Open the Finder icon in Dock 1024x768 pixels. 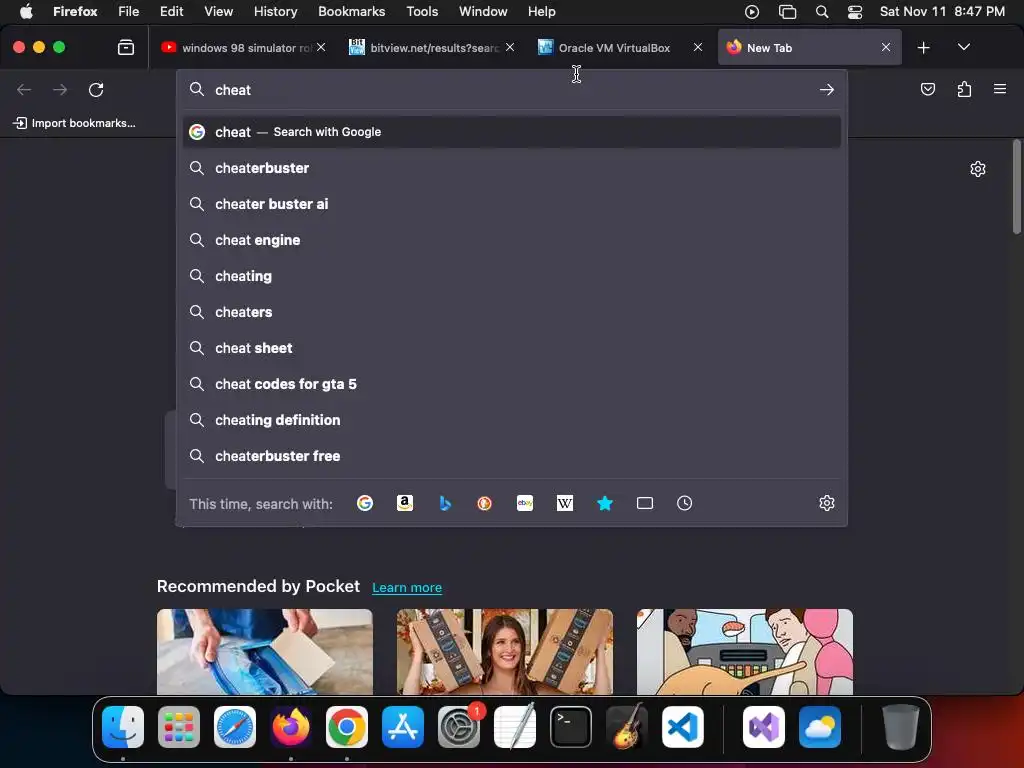pyautogui.click(x=123, y=727)
